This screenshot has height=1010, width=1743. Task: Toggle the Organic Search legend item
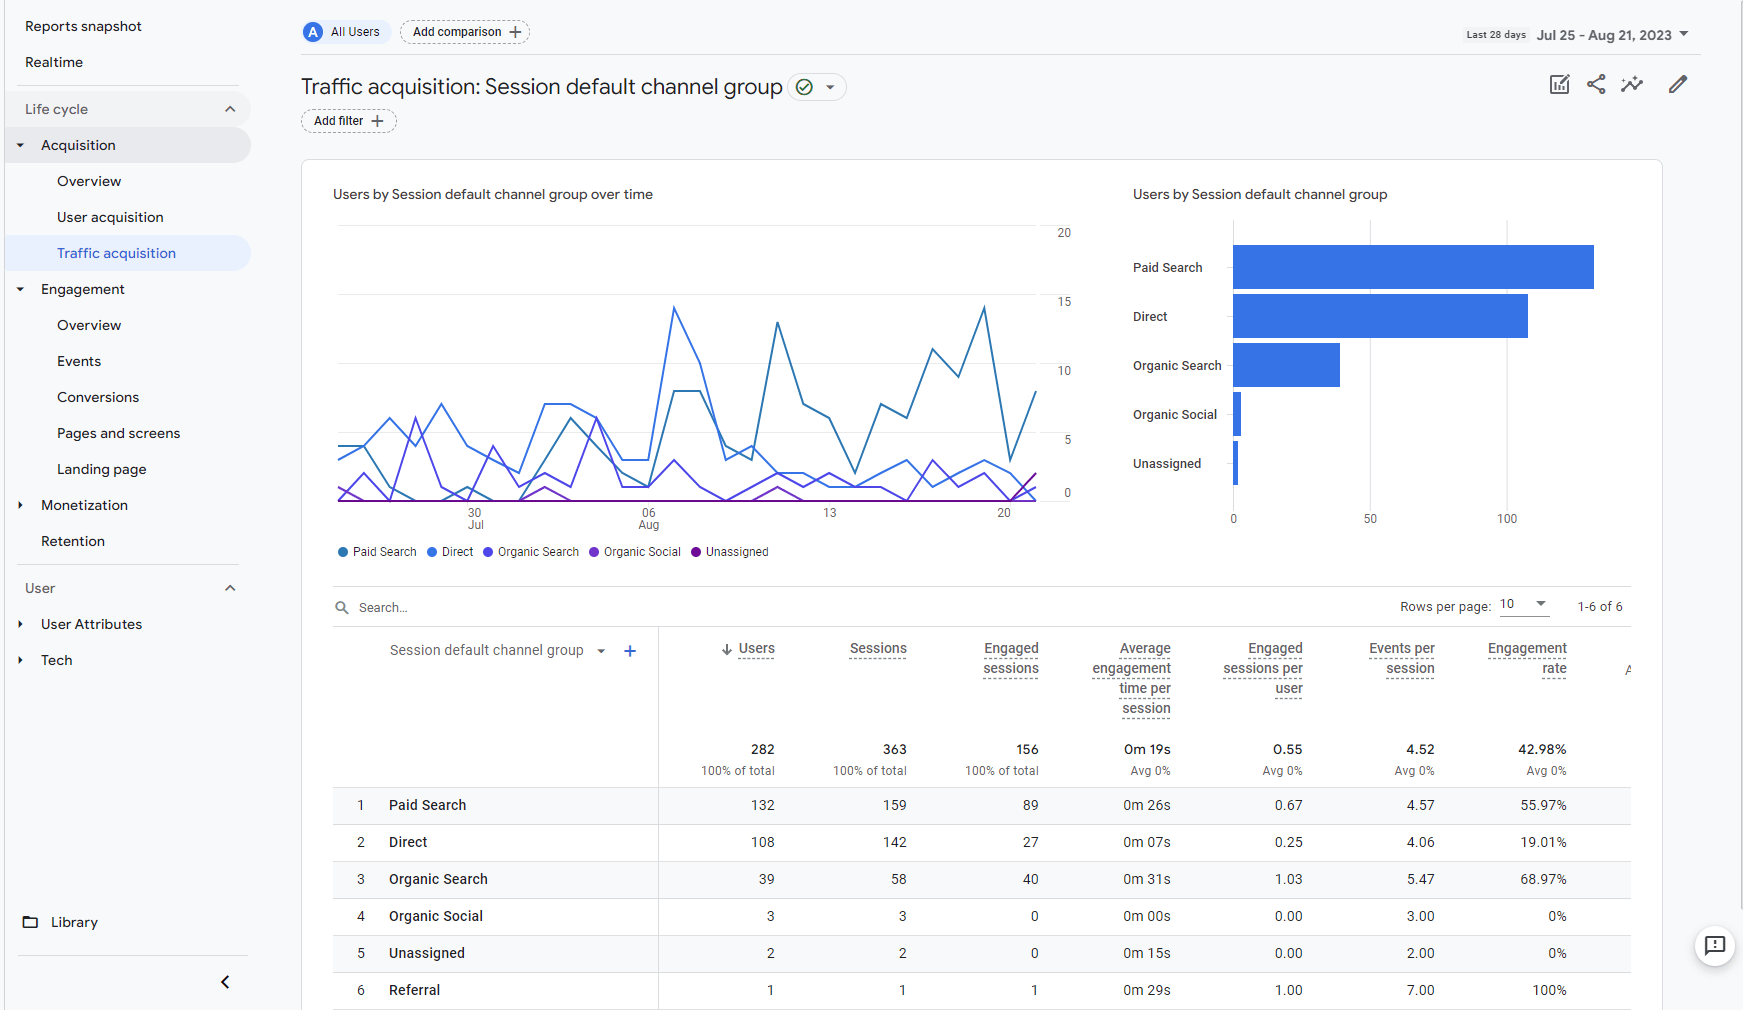(x=531, y=552)
